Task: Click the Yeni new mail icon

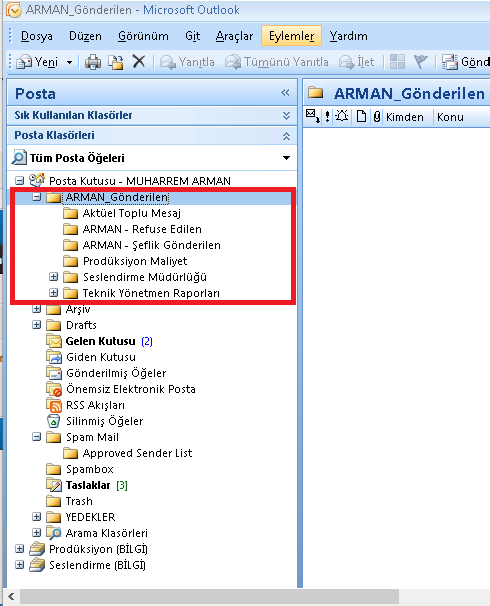Action: (x=25, y=61)
